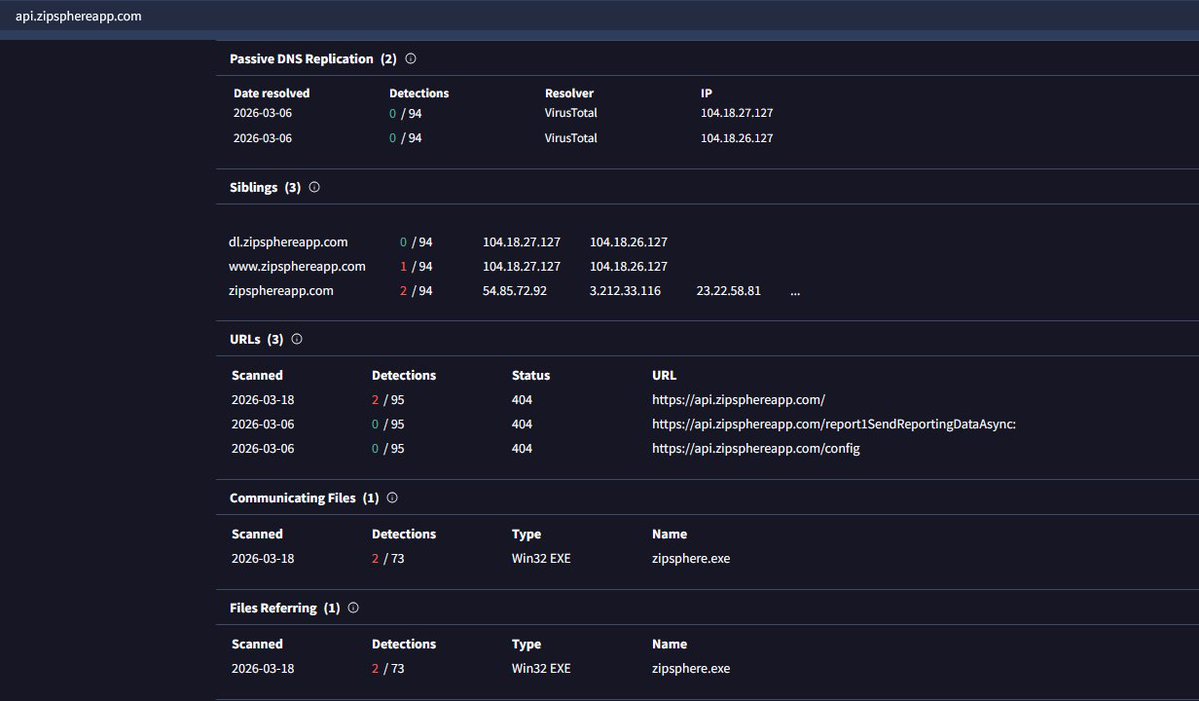Click 104.18.26.127 in dl.zipsphereapp.com row
The image size is (1199, 701).
pyautogui.click(x=629, y=242)
